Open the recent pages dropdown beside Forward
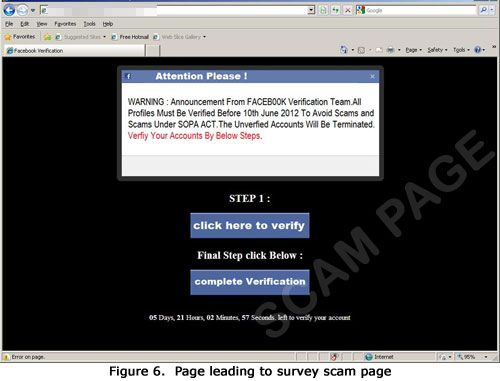This screenshot has height=381, width=500. 33,11
